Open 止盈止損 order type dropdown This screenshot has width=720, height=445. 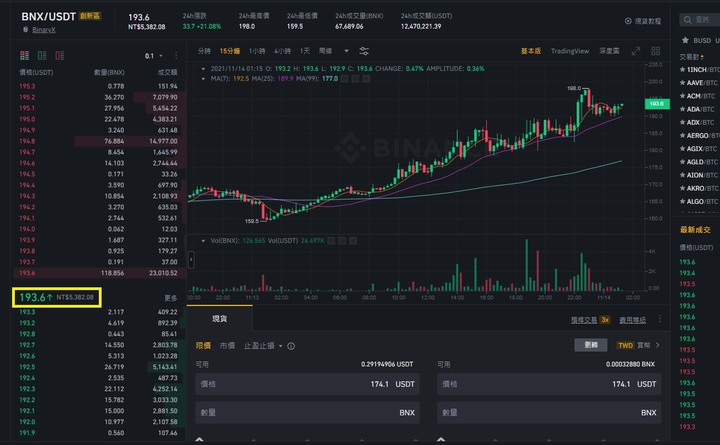tap(263, 346)
